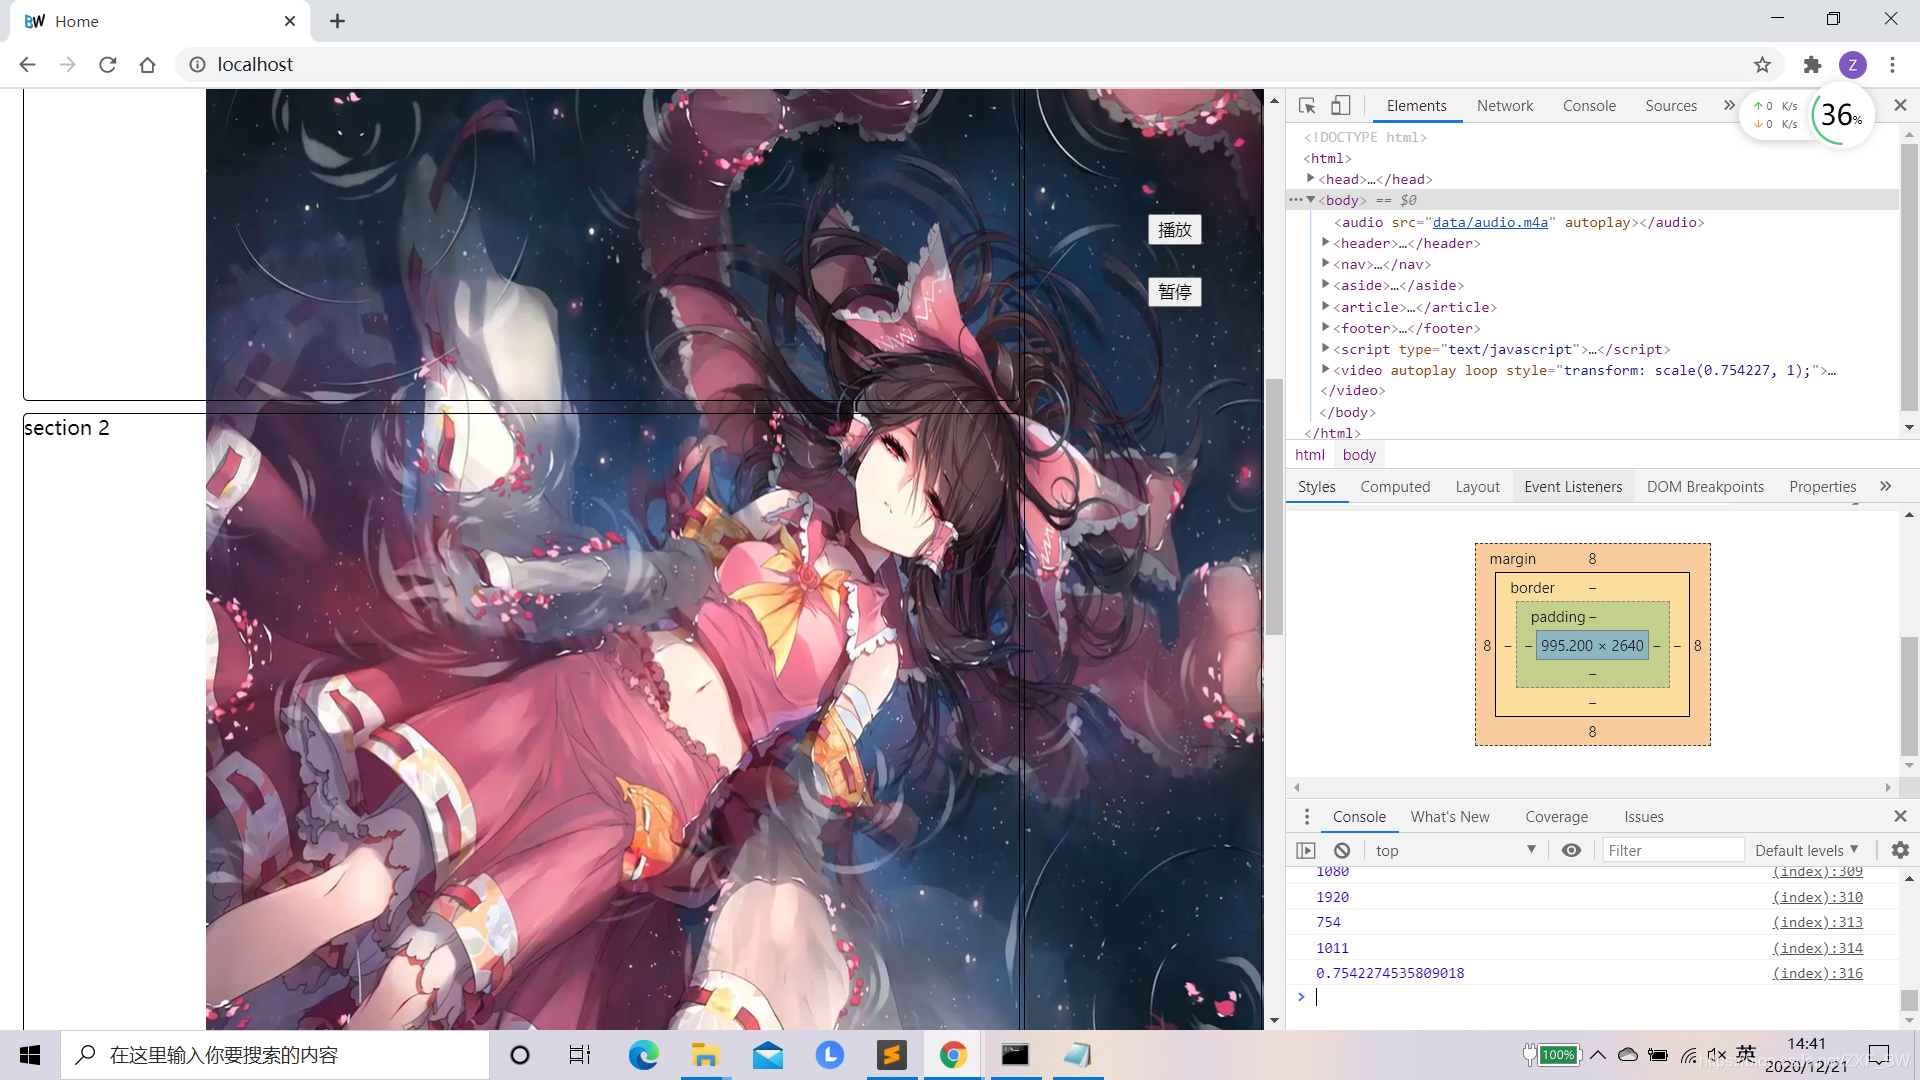Switch to the Issues drawer tab
Image resolution: width=1920 pixels, height=1080 pixels.
point(1644,817)
